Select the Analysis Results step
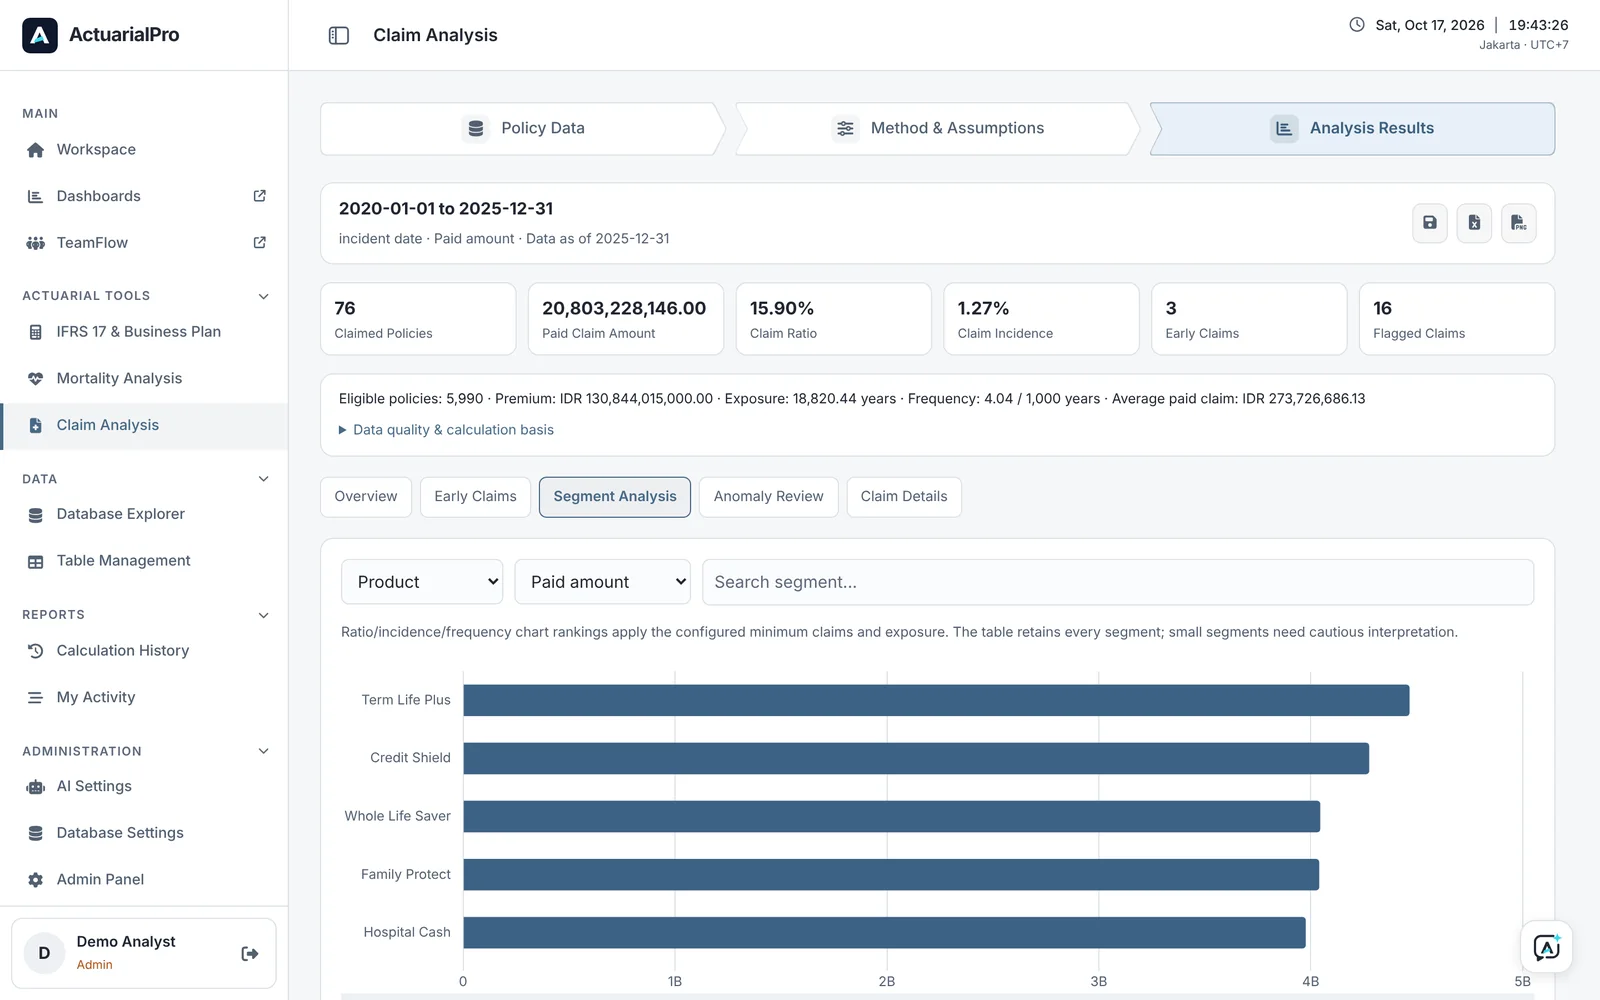Screen dimensions: 1600x1000 pyautogui.click(x=1352, y=129)
